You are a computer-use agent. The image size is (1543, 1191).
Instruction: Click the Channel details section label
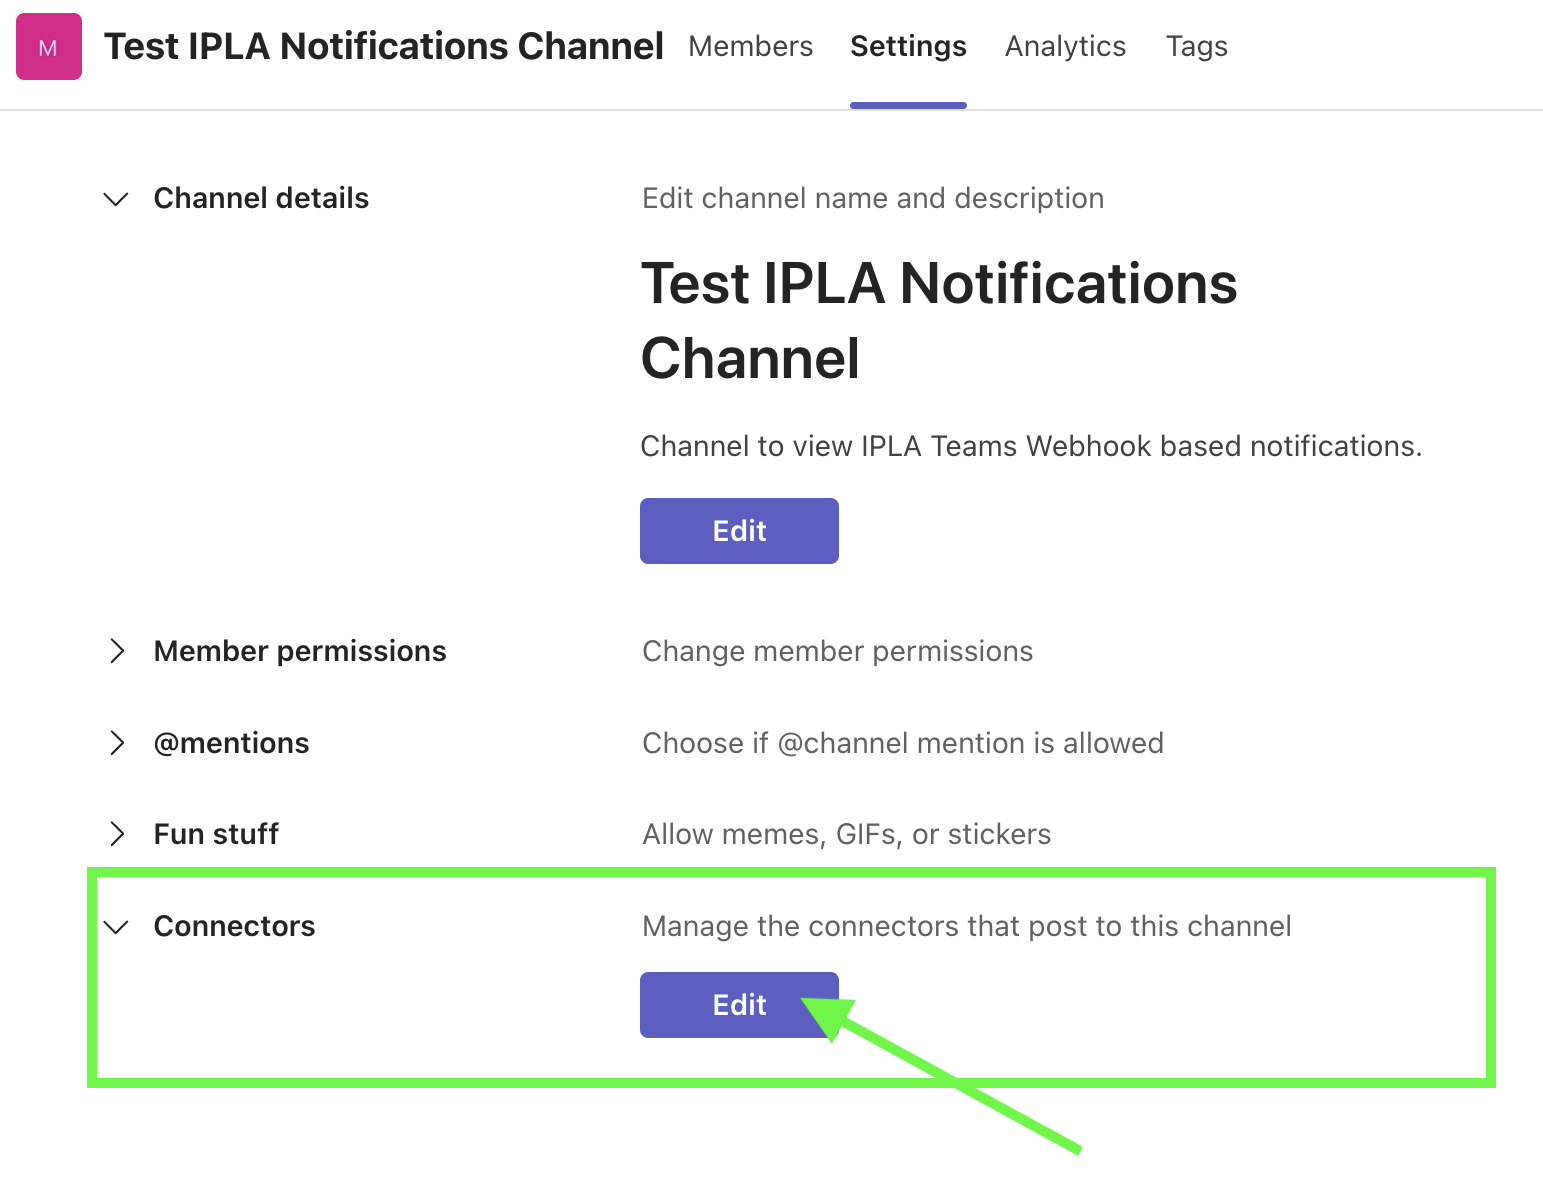261,198
